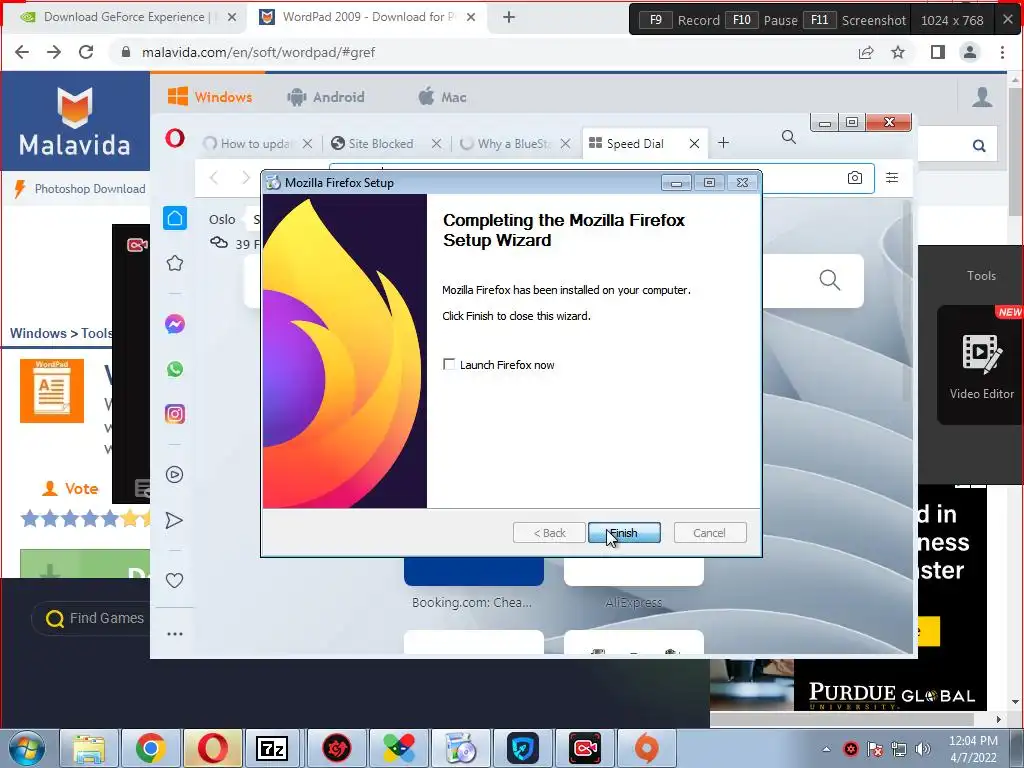Viewport: 1024px width, 768px height.
Task: Close the Site Blocked tab in Opera
Action: click(x=436, y=144)
